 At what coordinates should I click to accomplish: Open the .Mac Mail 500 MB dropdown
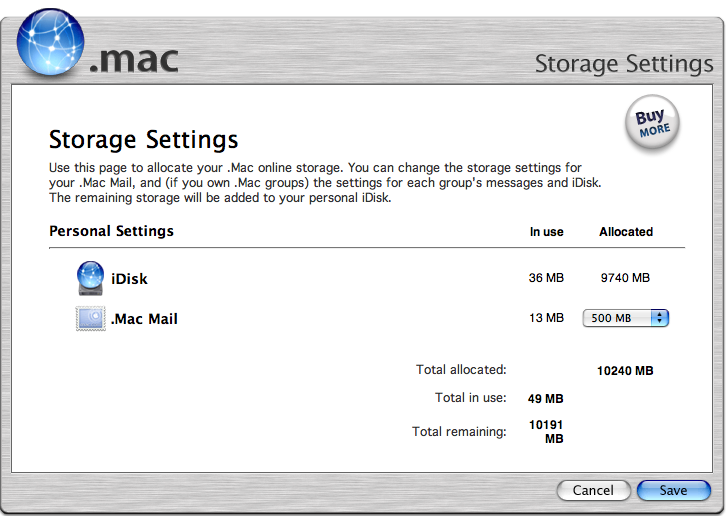(625, 318)
